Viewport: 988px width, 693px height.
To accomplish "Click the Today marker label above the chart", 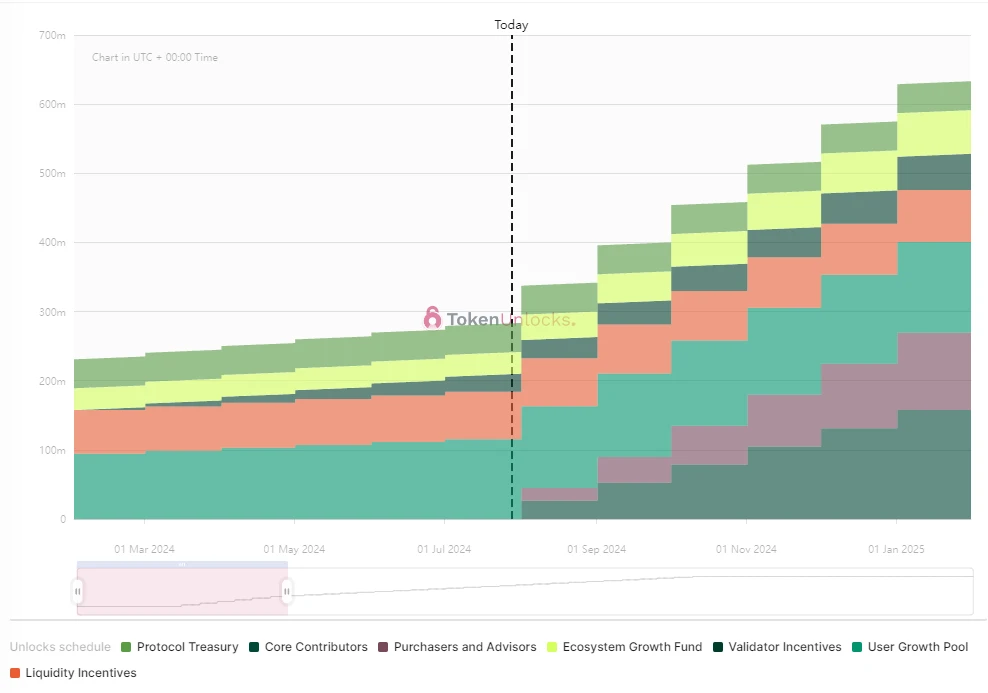I will [x=511, y=24].
